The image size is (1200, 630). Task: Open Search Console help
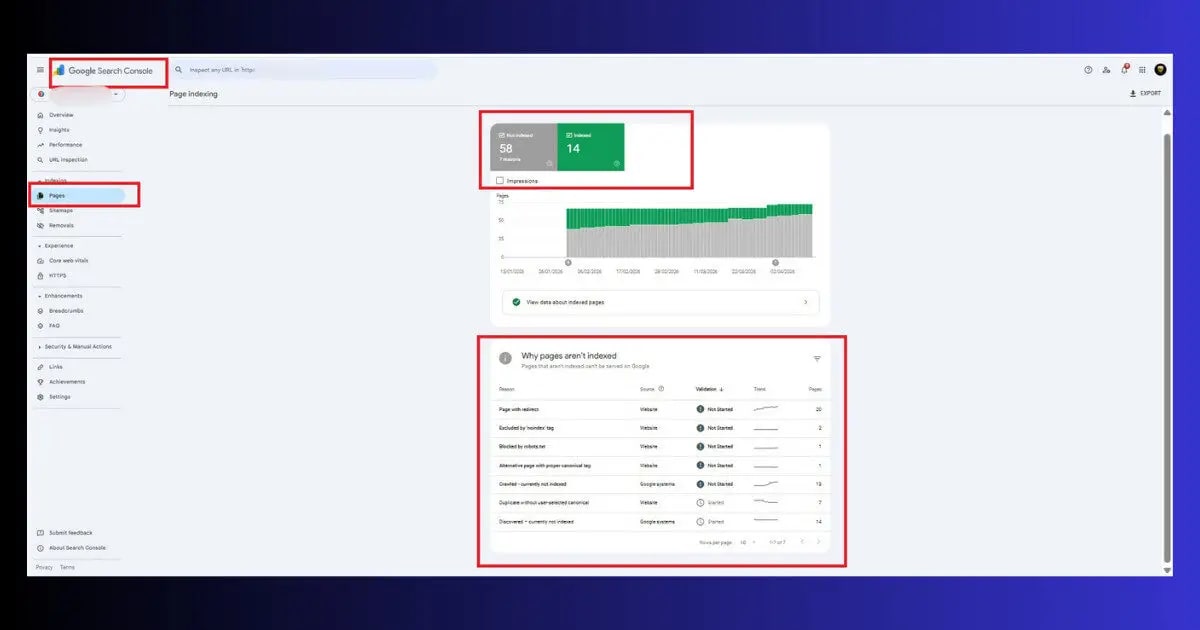[1087, 69]
